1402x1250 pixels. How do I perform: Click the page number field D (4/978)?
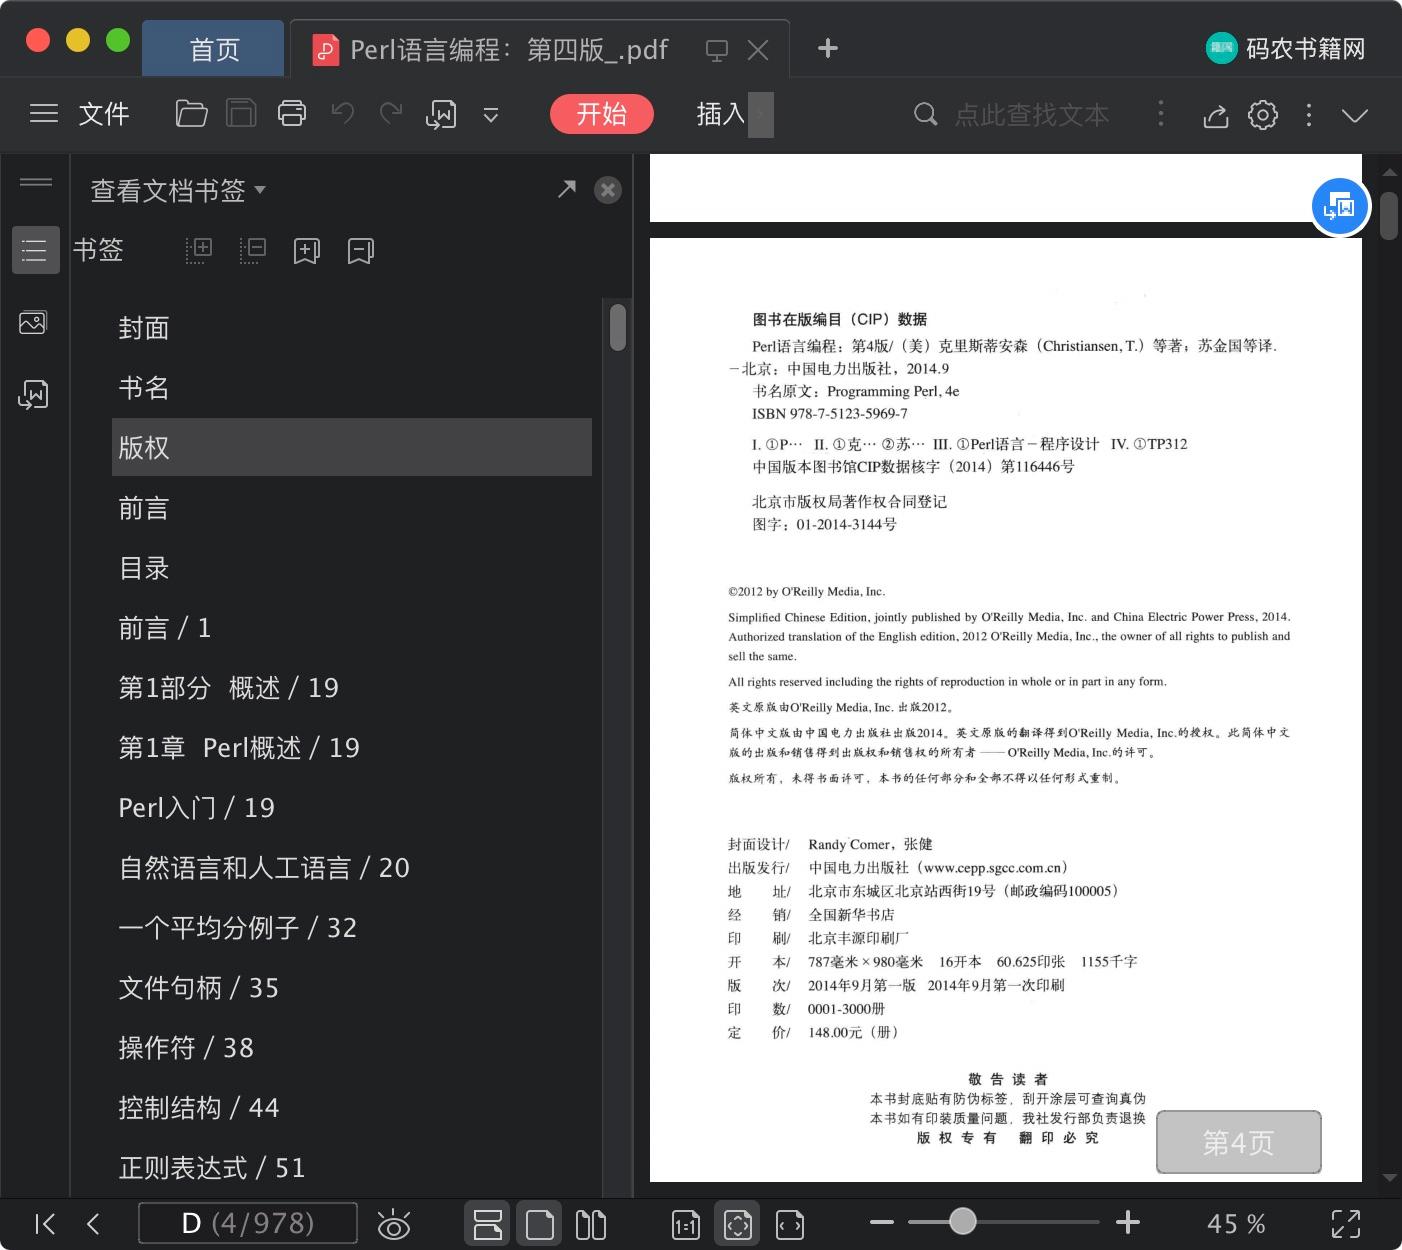coord(248,1223)
